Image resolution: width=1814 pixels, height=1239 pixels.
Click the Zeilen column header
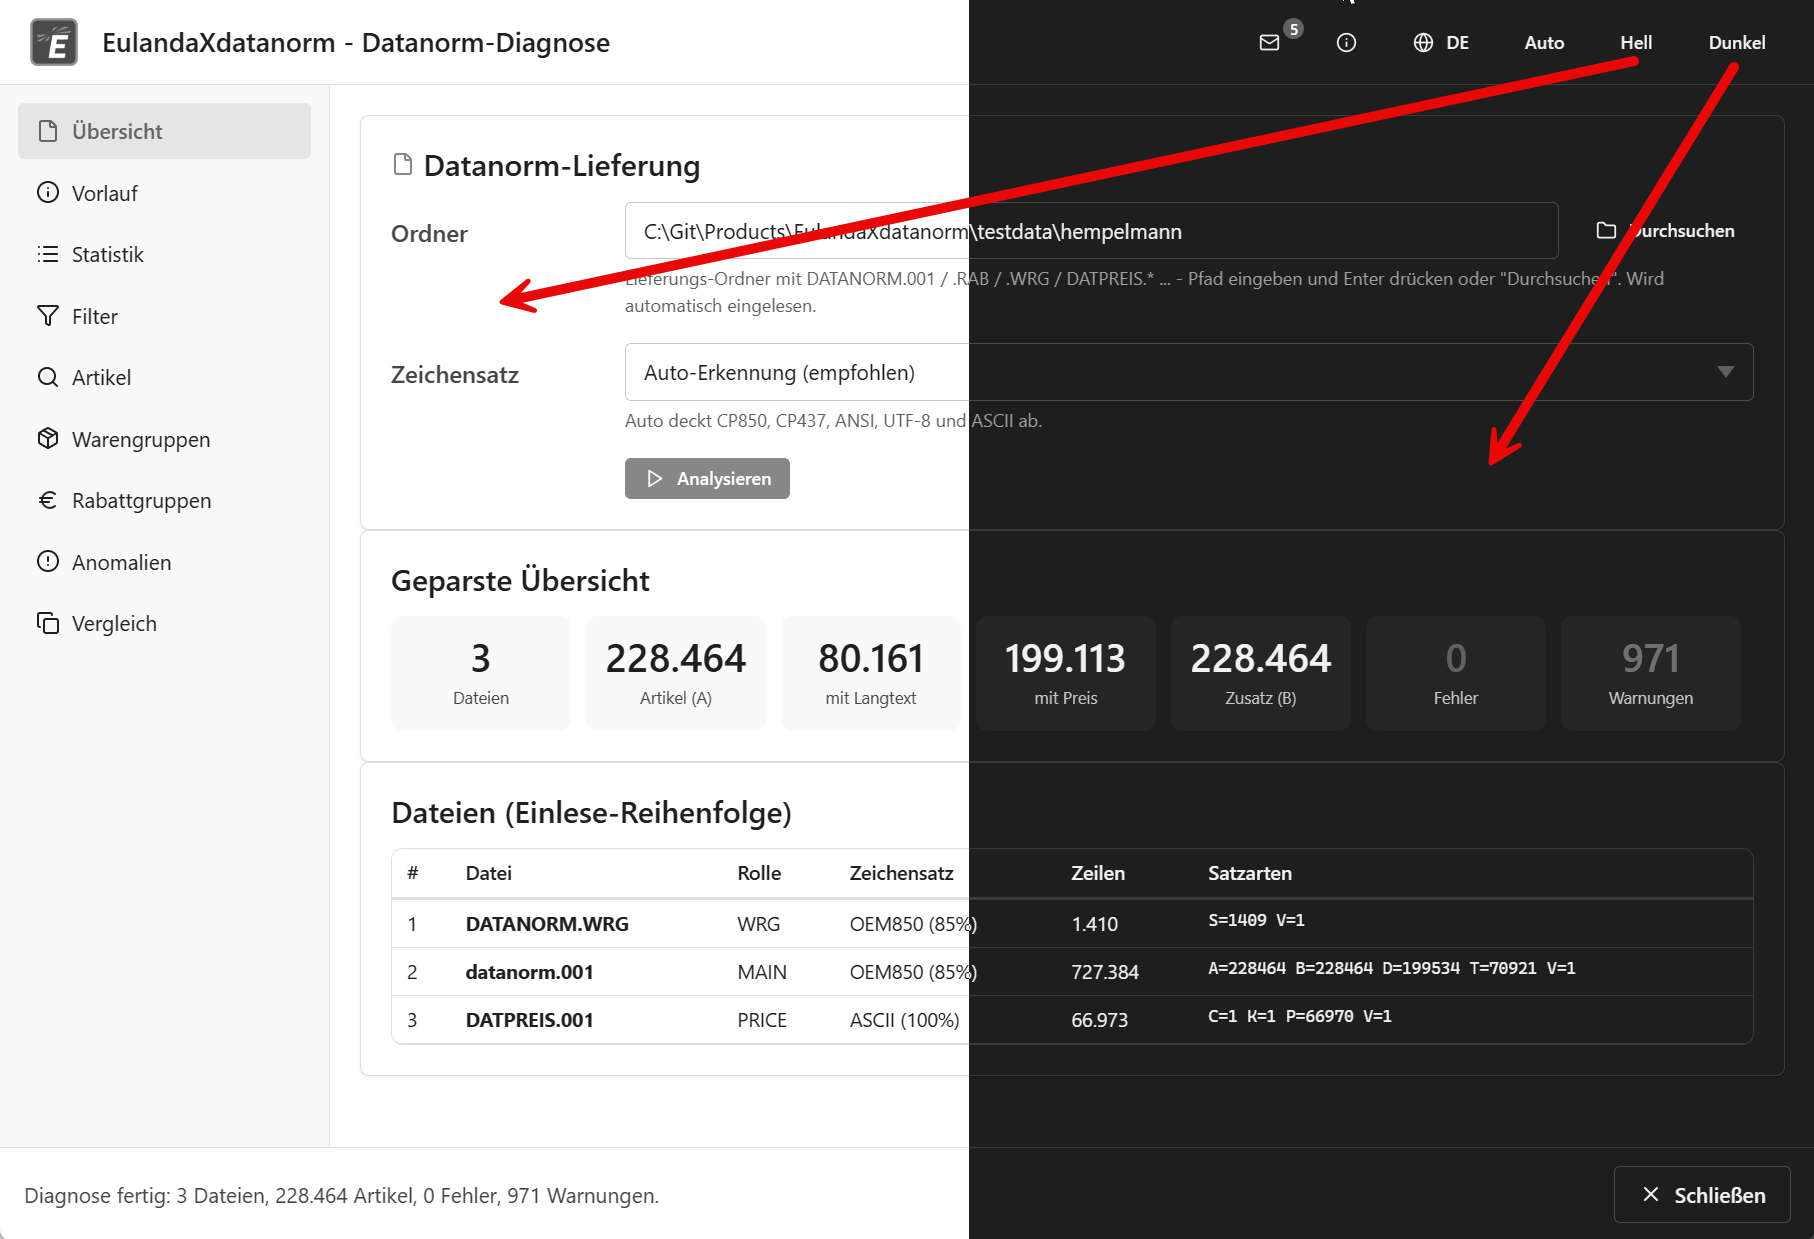pyautogui.click(x=1098, y=873)
